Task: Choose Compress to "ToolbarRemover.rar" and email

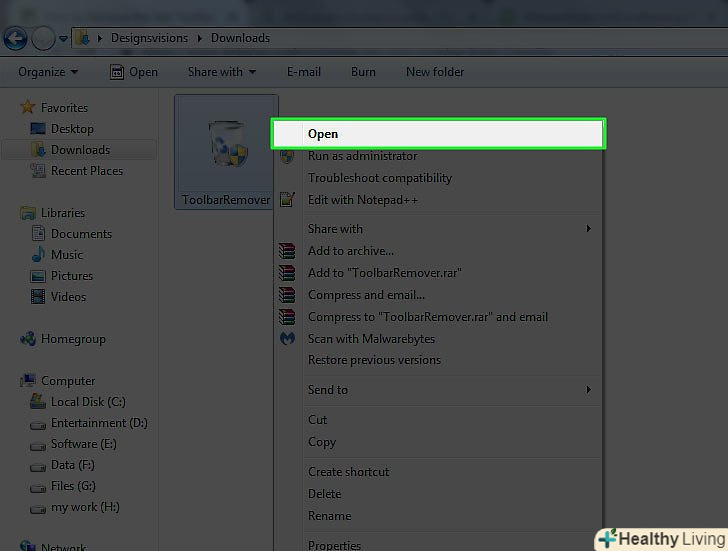Action: [x=438, y=317]
